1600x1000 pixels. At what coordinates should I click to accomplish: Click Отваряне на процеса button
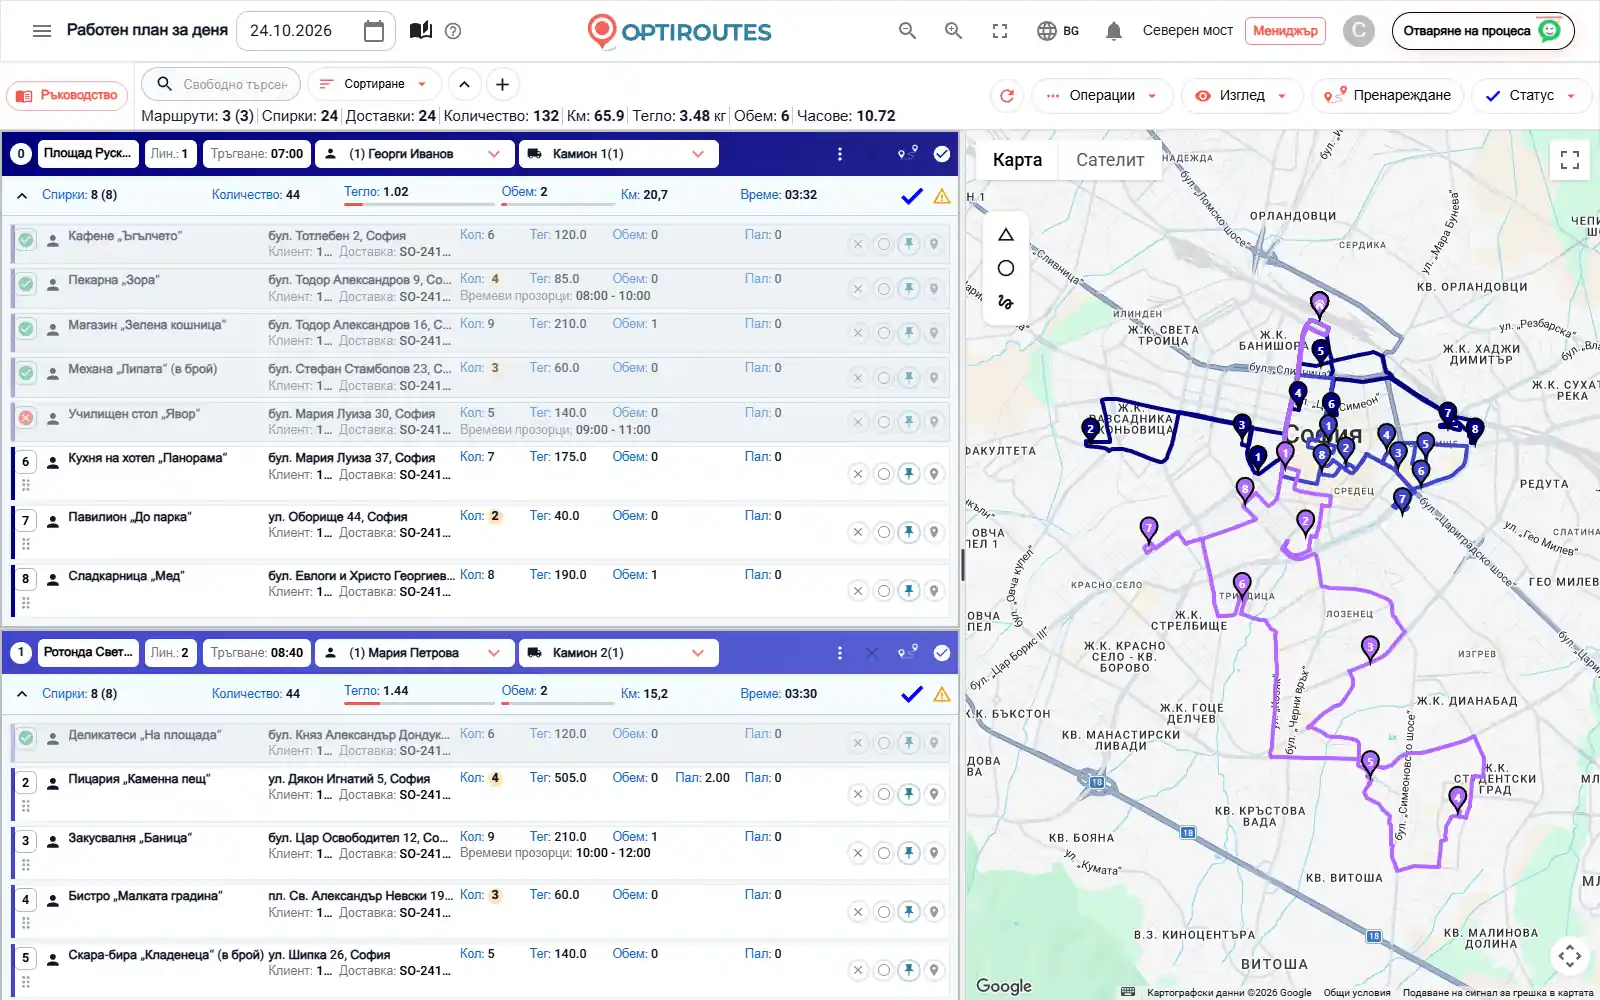tap(1483, 31)
